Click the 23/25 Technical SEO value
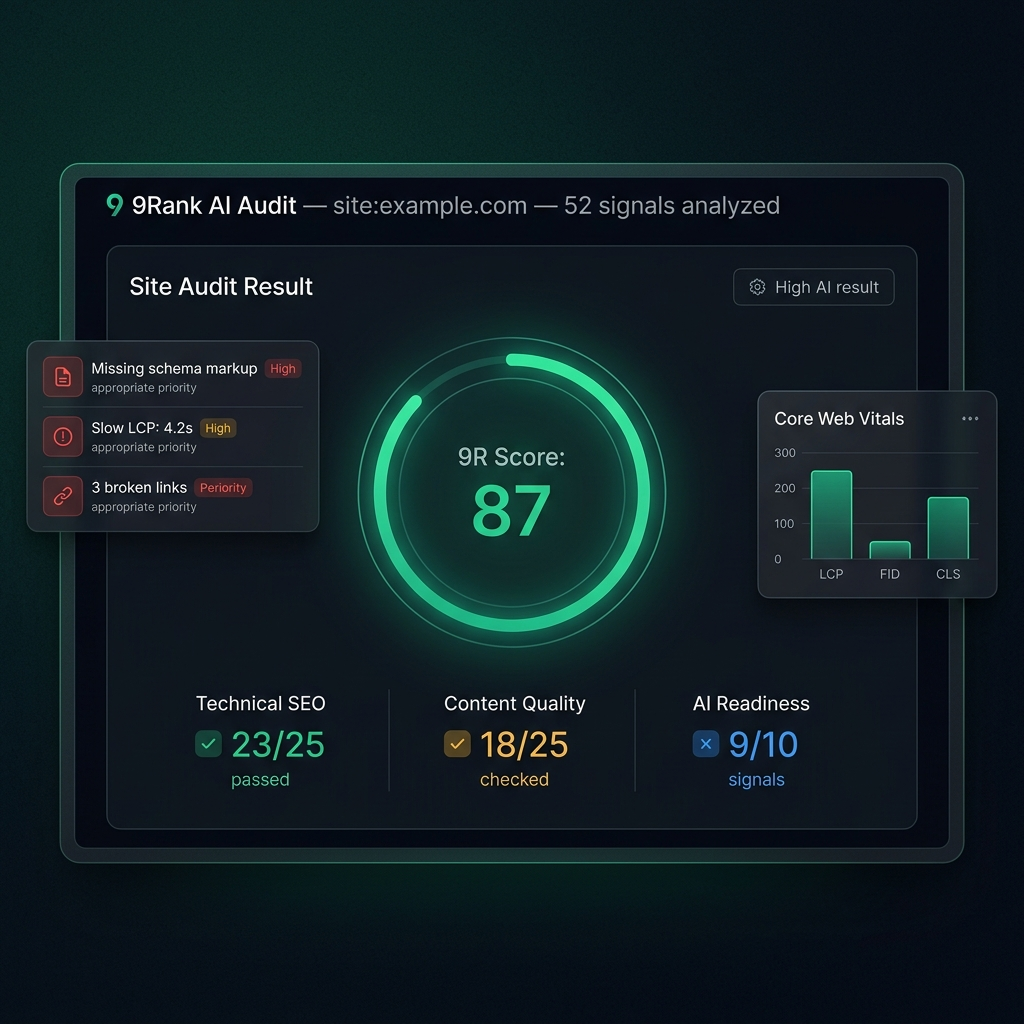The image size is (1024, 1024). point(278,744)
